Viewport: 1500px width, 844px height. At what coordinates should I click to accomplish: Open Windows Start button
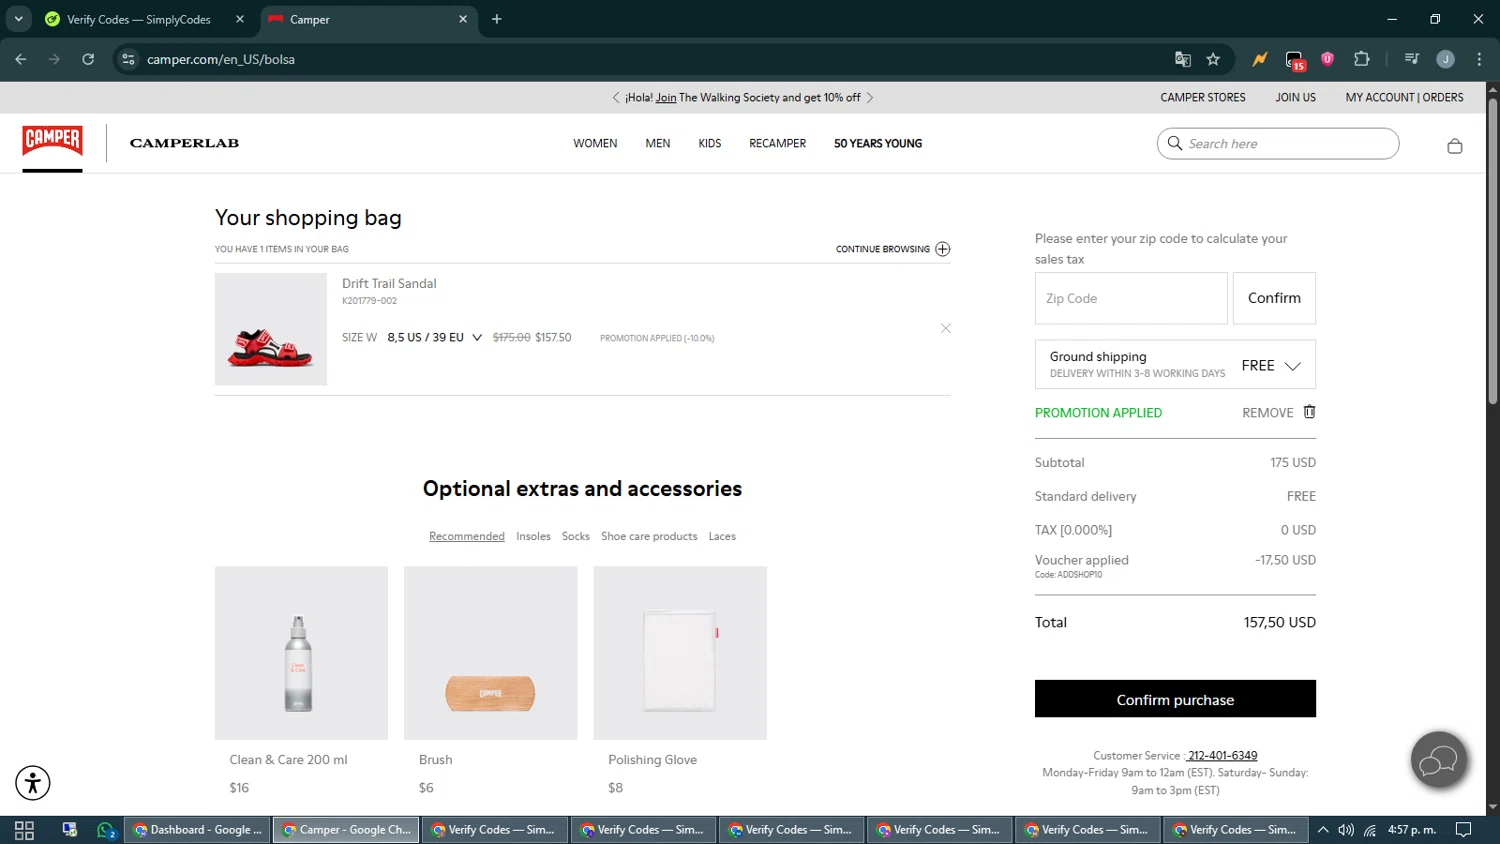(24, 830)
